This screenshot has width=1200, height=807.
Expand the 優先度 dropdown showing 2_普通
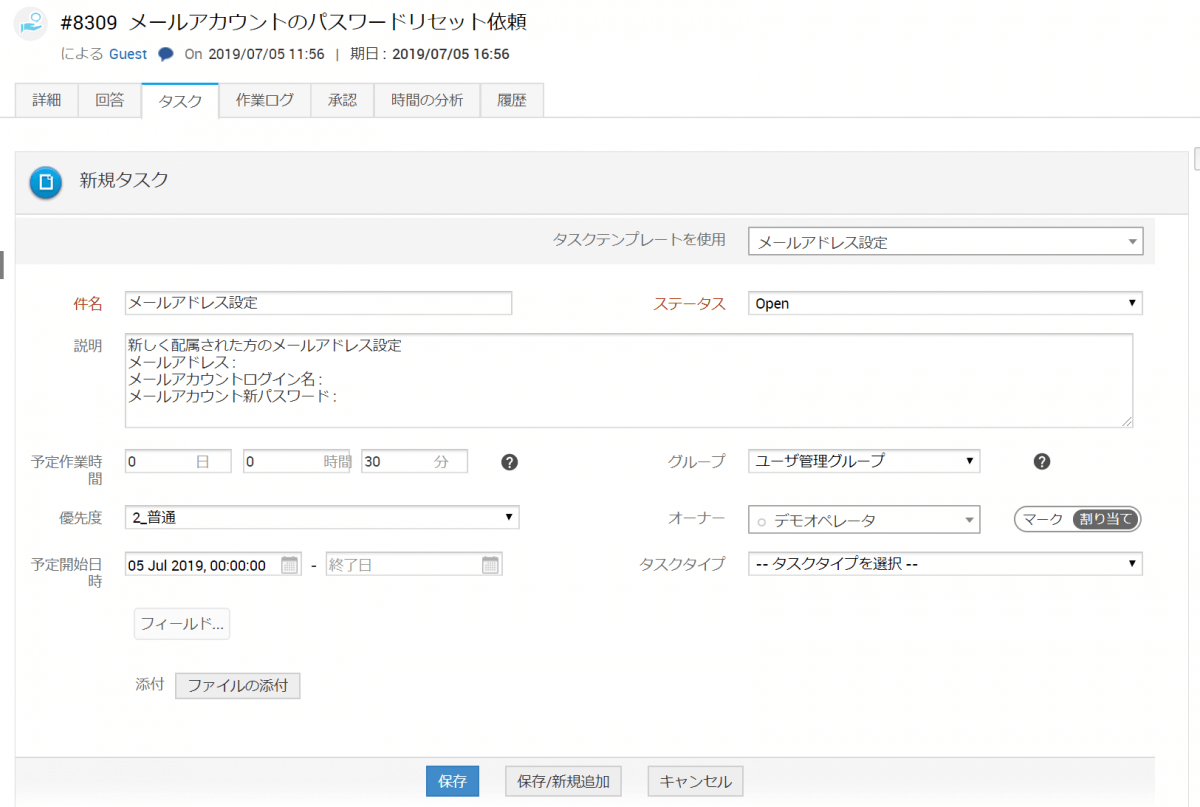322,517
